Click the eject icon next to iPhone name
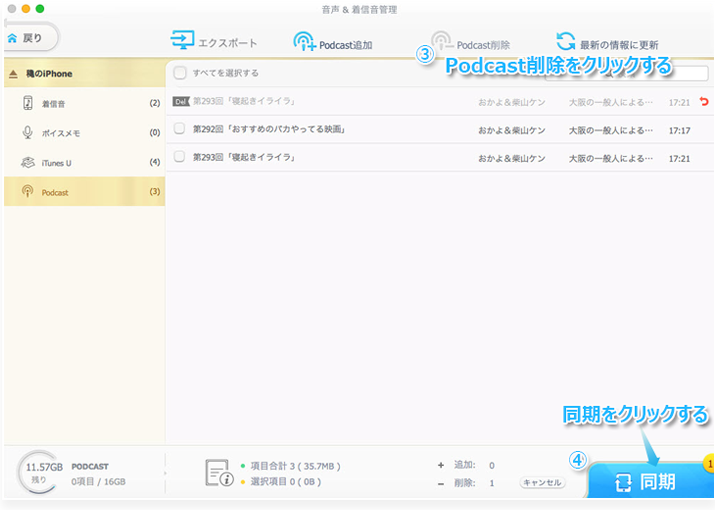Image resolution: width=715 pixels, height=510 pixels. [13, 74]
